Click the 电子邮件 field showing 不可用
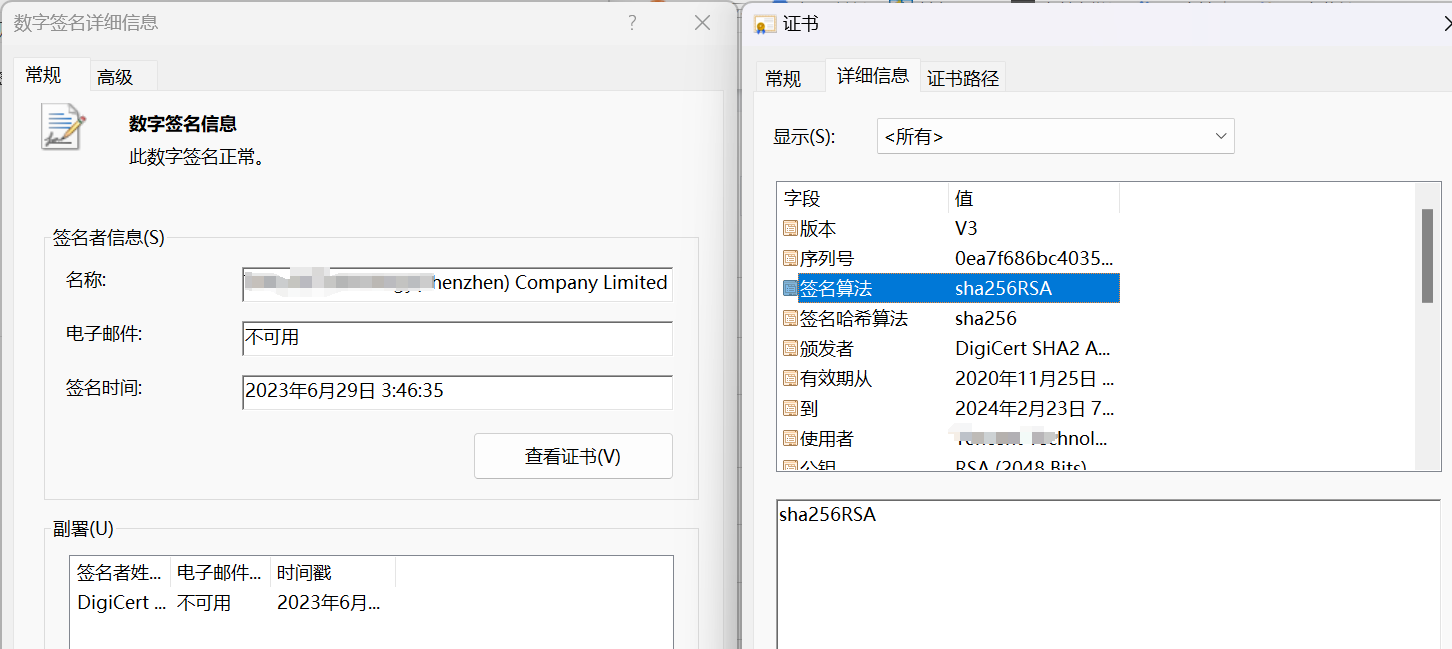This screenshot has height=649, width=1452. point(457,338)
